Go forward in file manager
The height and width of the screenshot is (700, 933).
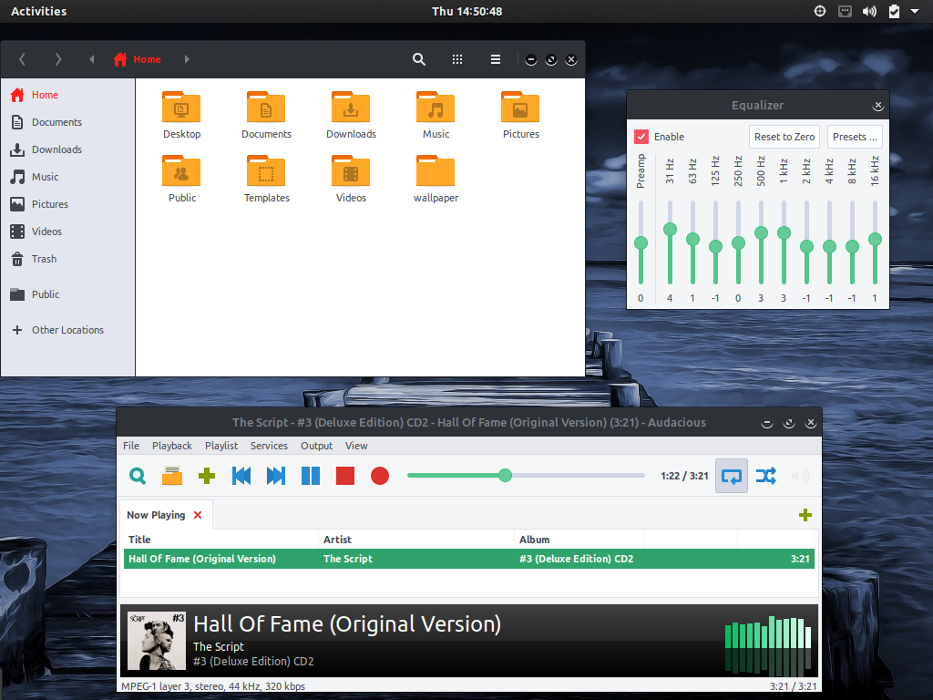58,59
